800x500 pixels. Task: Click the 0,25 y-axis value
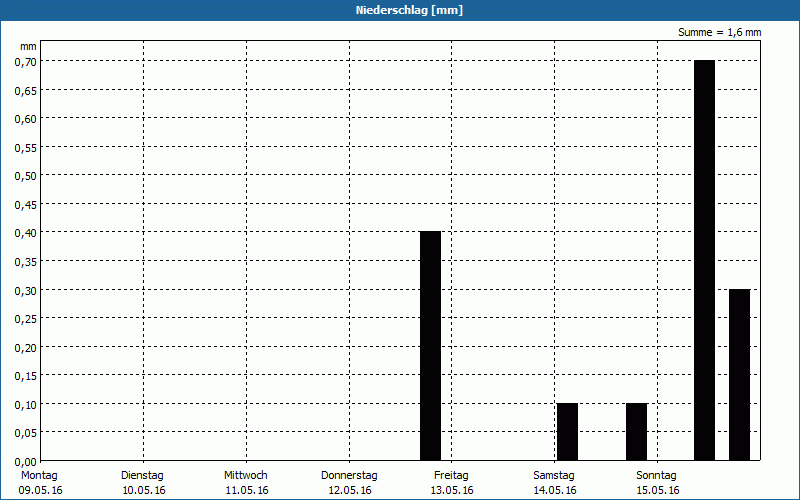tap(26, 319)
